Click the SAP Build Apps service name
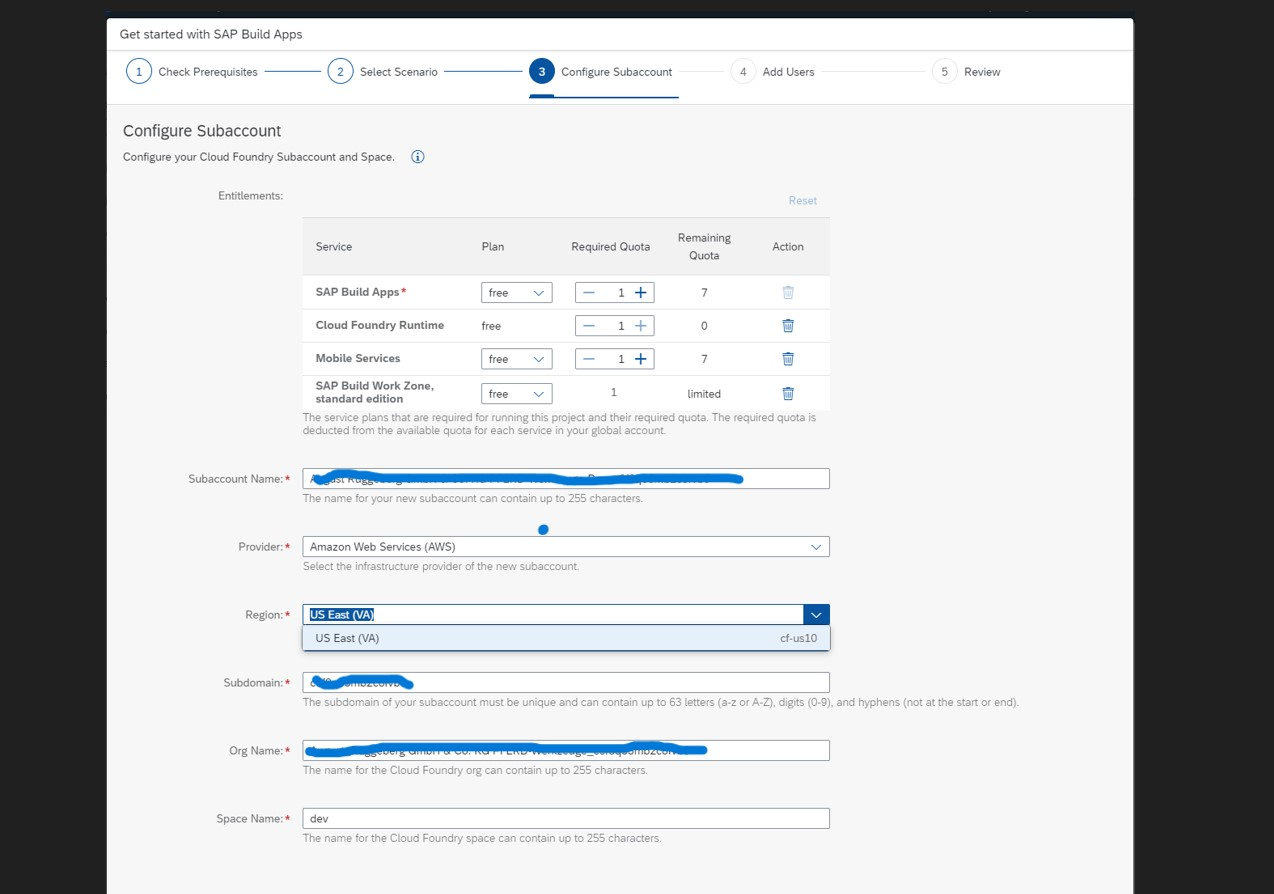The image size is (1274, 894). click(x=357, y=293)
